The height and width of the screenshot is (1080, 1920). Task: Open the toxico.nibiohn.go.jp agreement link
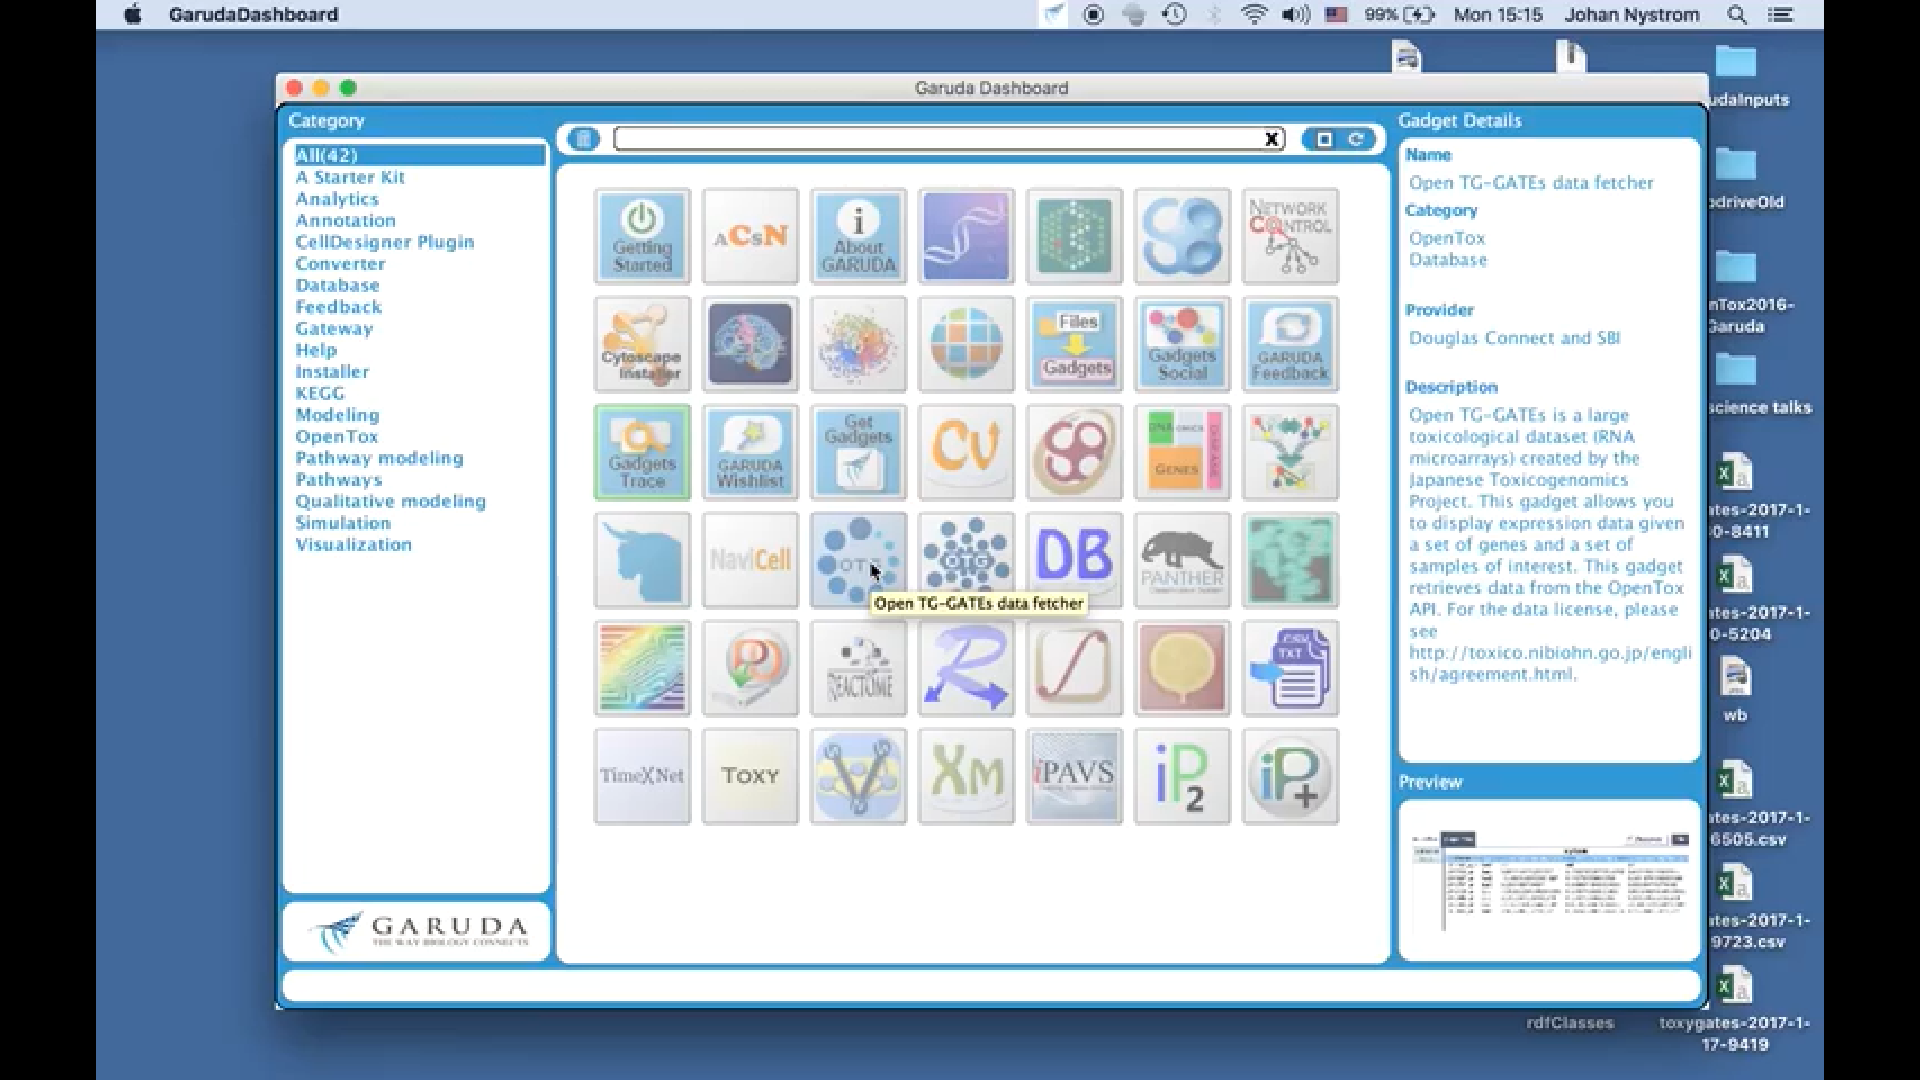tap(1549, 663)
